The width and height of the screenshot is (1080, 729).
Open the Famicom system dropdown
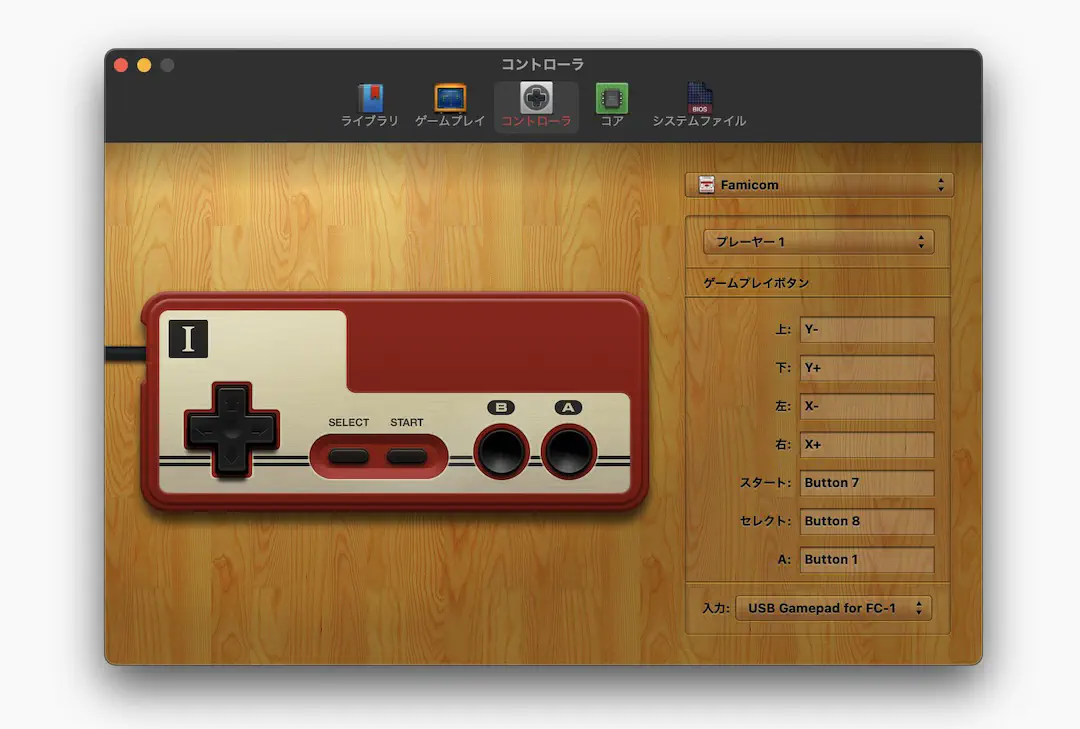pos(820,185)
